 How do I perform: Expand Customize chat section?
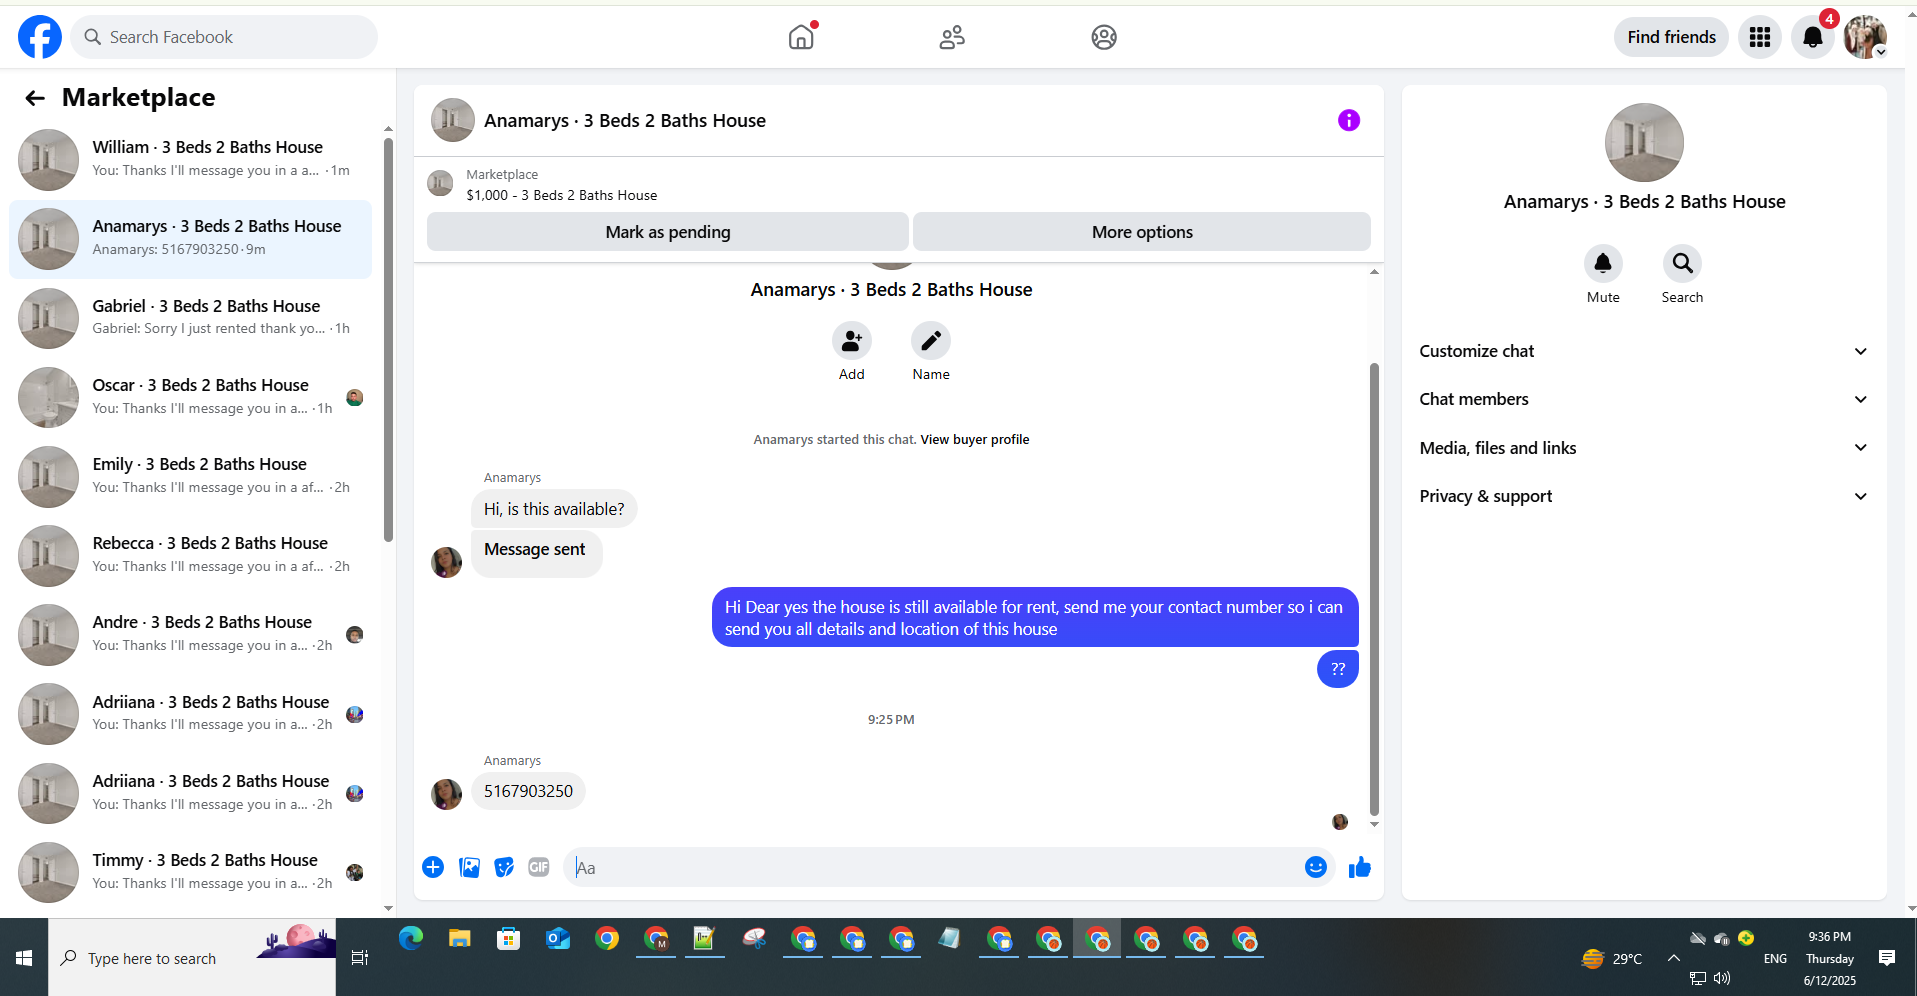tap(1644, 351)
